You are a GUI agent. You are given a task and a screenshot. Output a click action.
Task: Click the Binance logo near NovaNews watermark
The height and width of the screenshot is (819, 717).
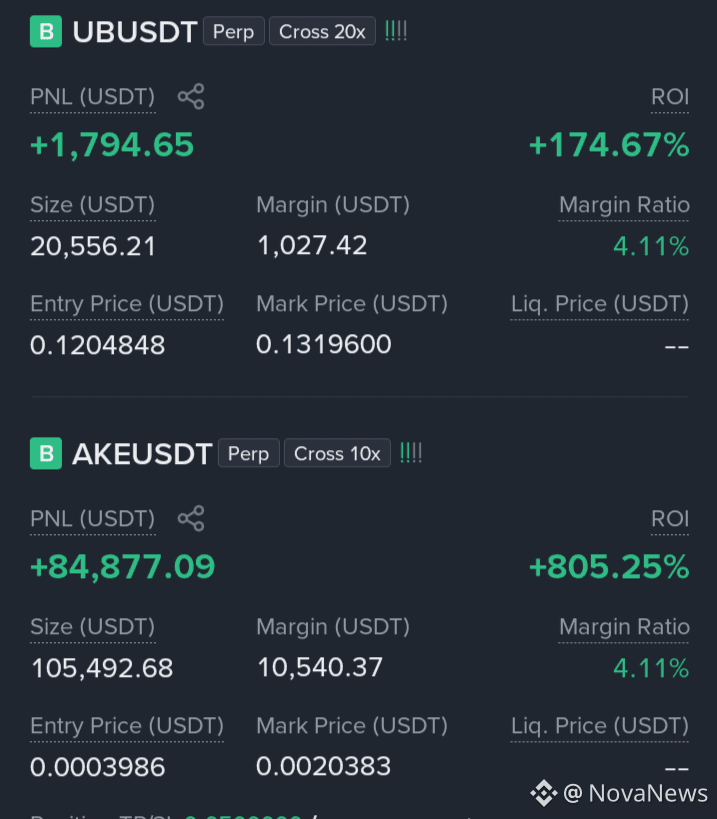tap(544, 793)
